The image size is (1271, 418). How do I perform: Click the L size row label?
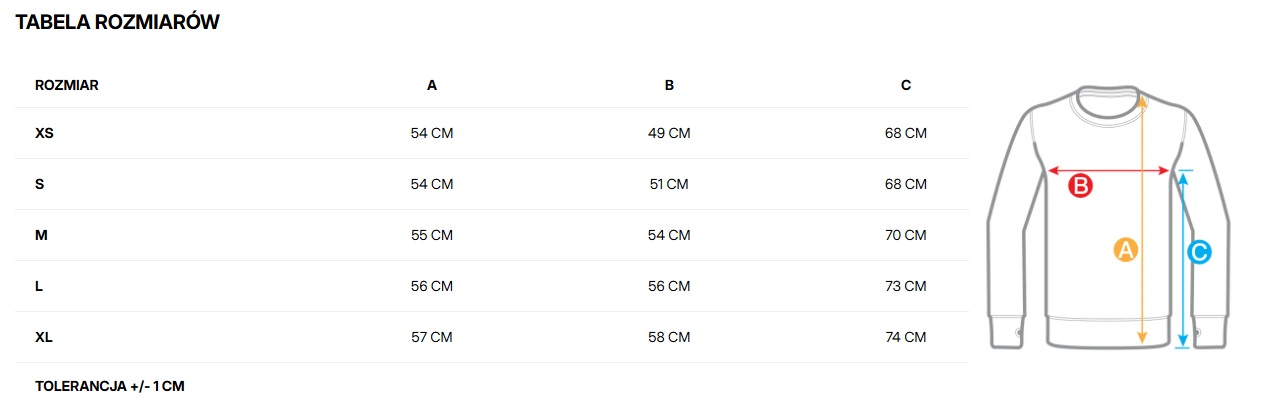pyautogui.click(x=39, y=286)
